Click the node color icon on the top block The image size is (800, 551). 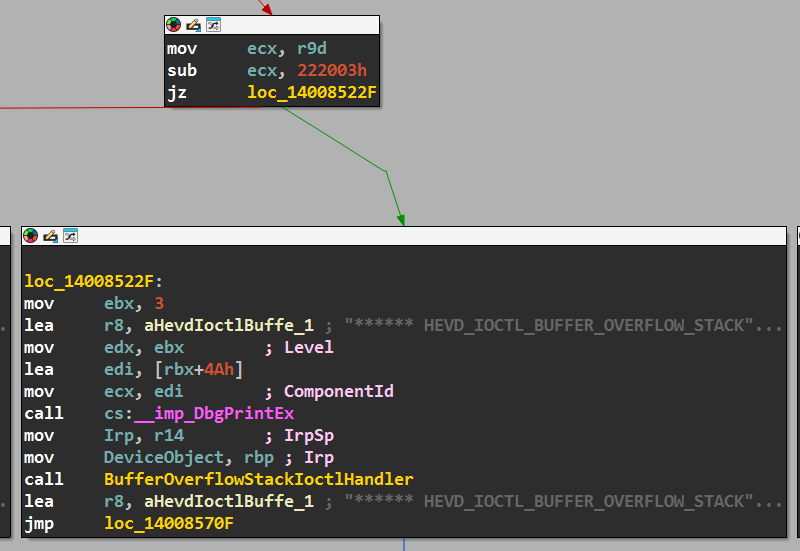174,25
